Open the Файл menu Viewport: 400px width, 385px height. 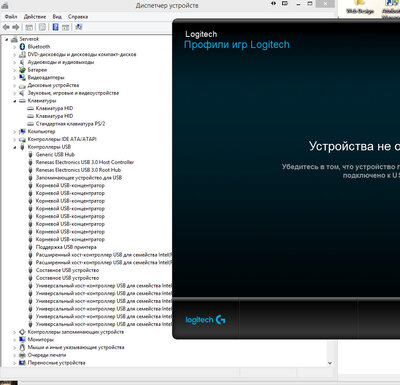point(11,17)
